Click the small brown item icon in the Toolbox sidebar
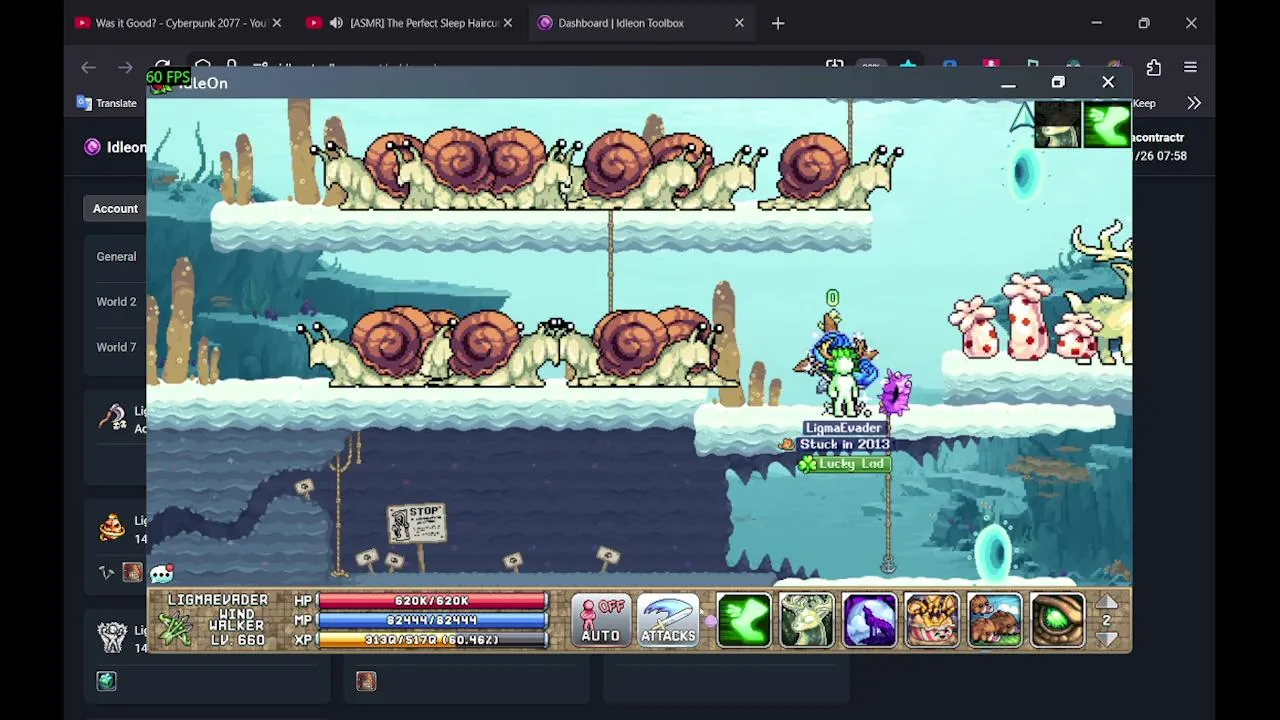Viewport: 1280px width, 720px height. click(x=132, y=573)
